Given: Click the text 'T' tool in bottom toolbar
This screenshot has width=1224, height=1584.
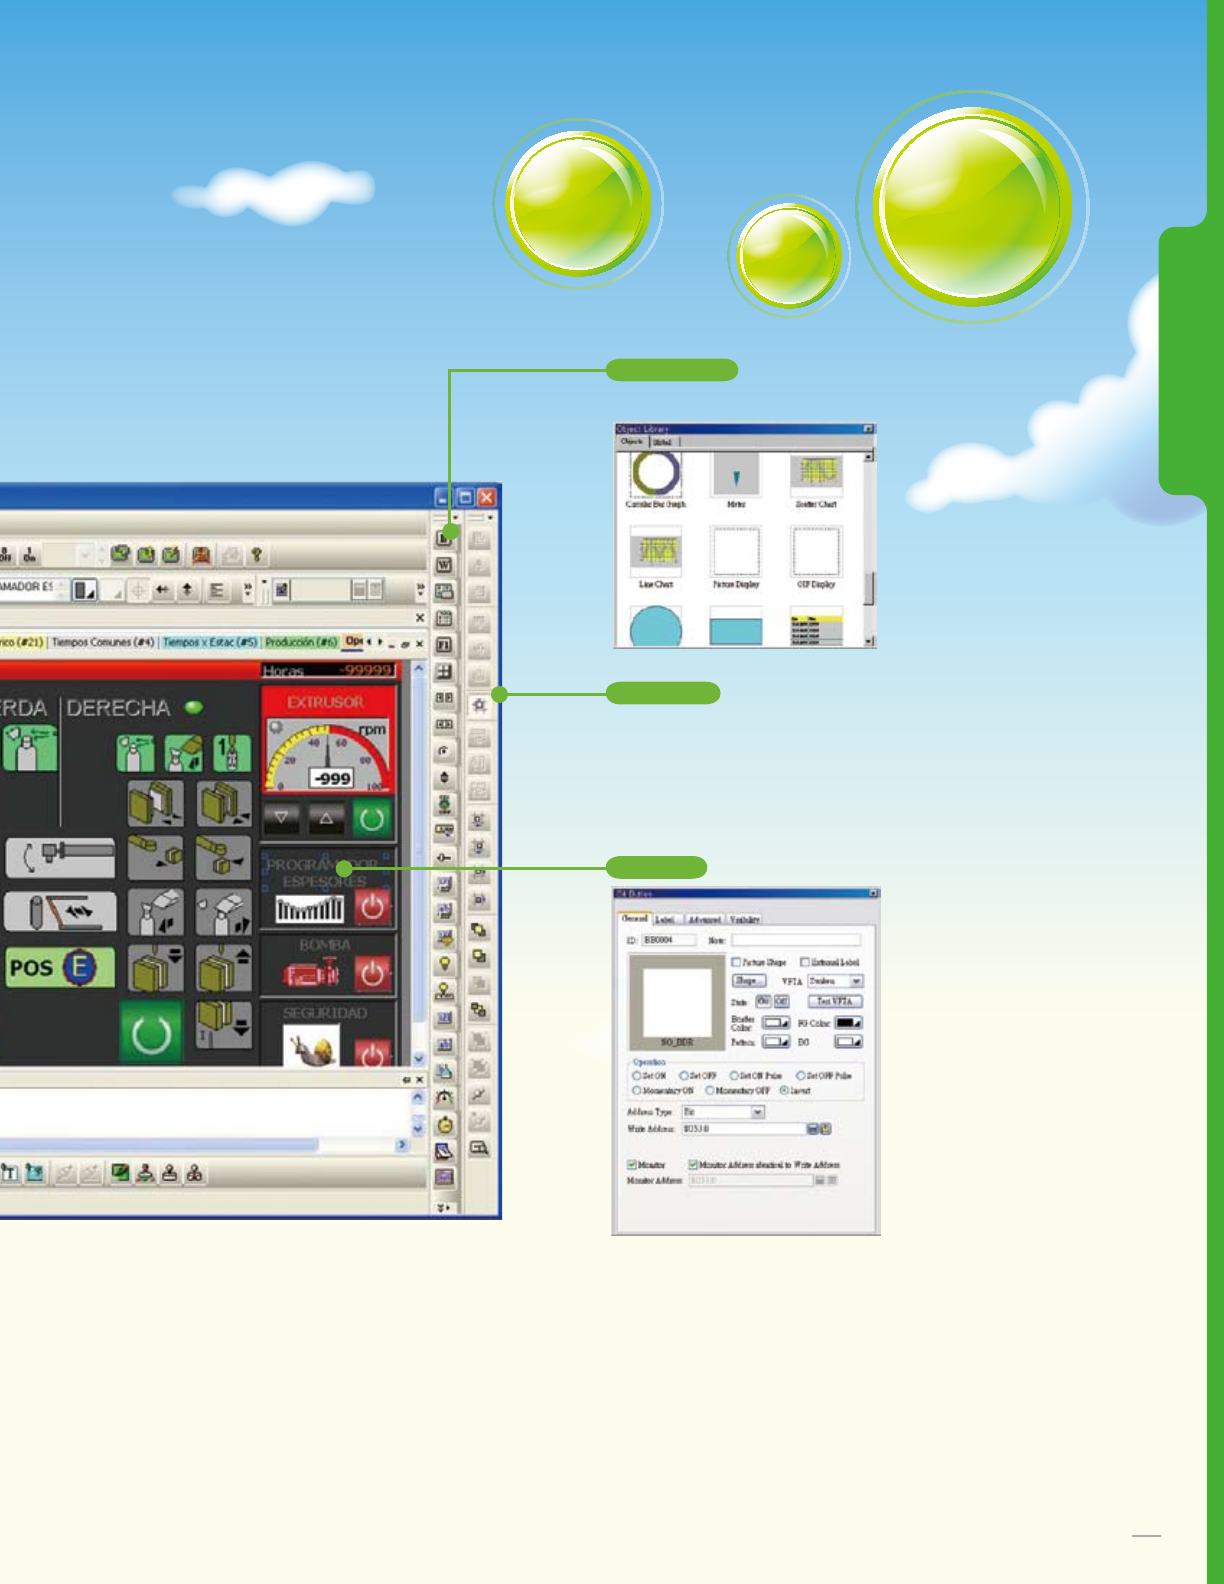Looking at the screenshot, I should point(10,1173).
